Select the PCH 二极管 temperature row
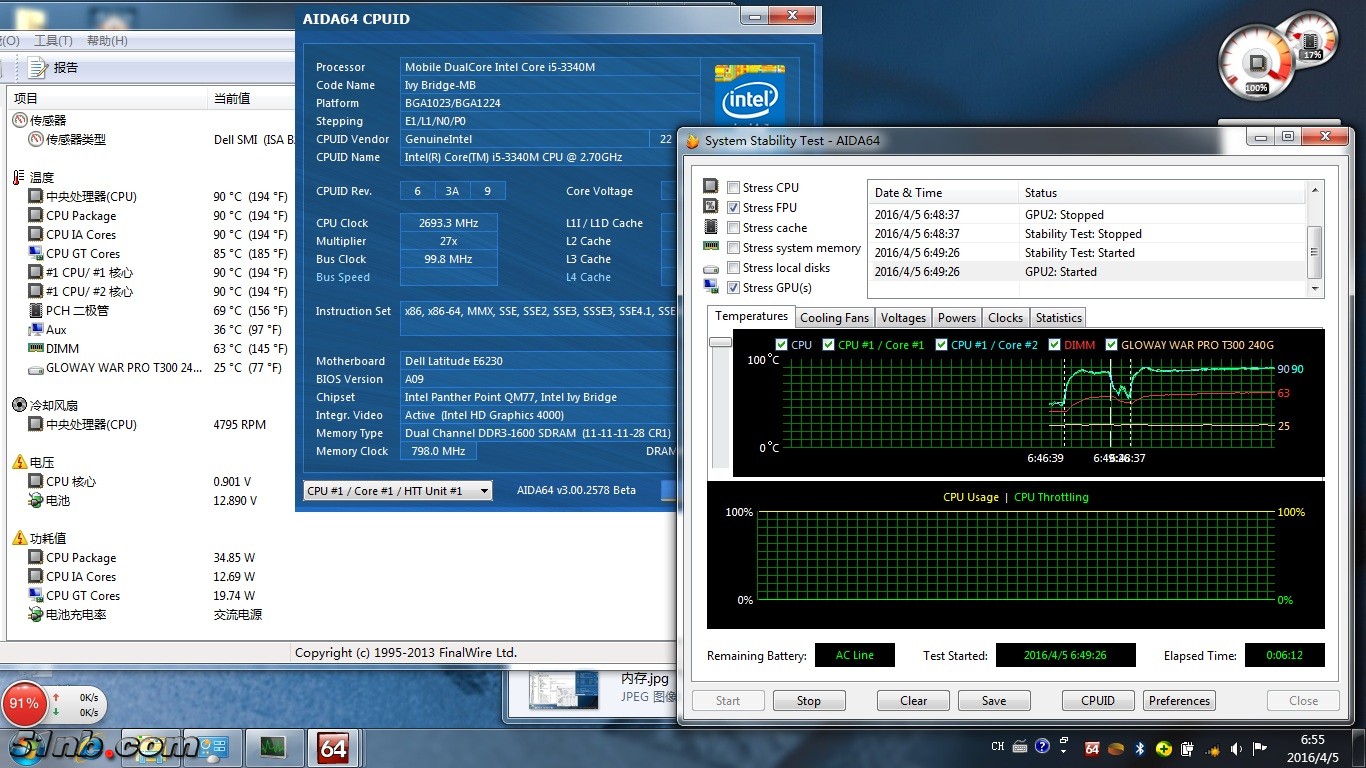1366x768 pixels. click(x=150, y=311)
